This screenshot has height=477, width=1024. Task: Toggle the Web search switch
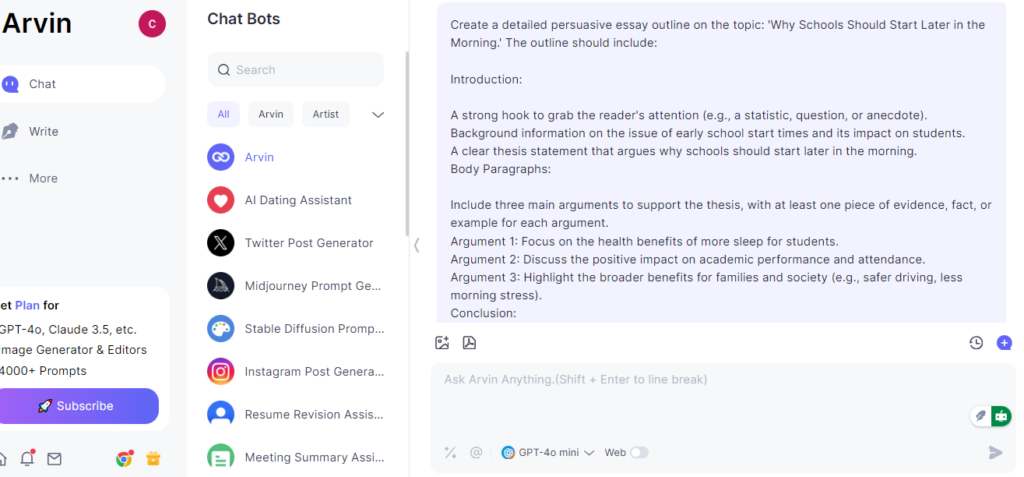click(x=639, y=452)
